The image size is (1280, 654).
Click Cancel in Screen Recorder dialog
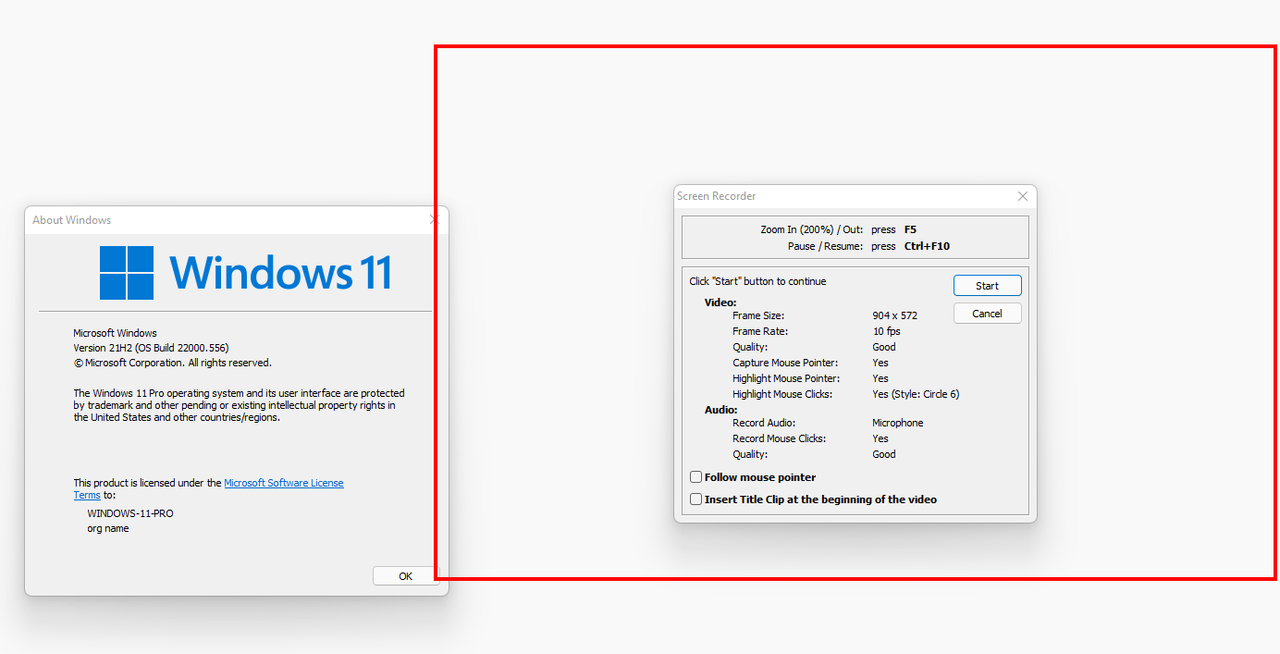coord(987,314)
